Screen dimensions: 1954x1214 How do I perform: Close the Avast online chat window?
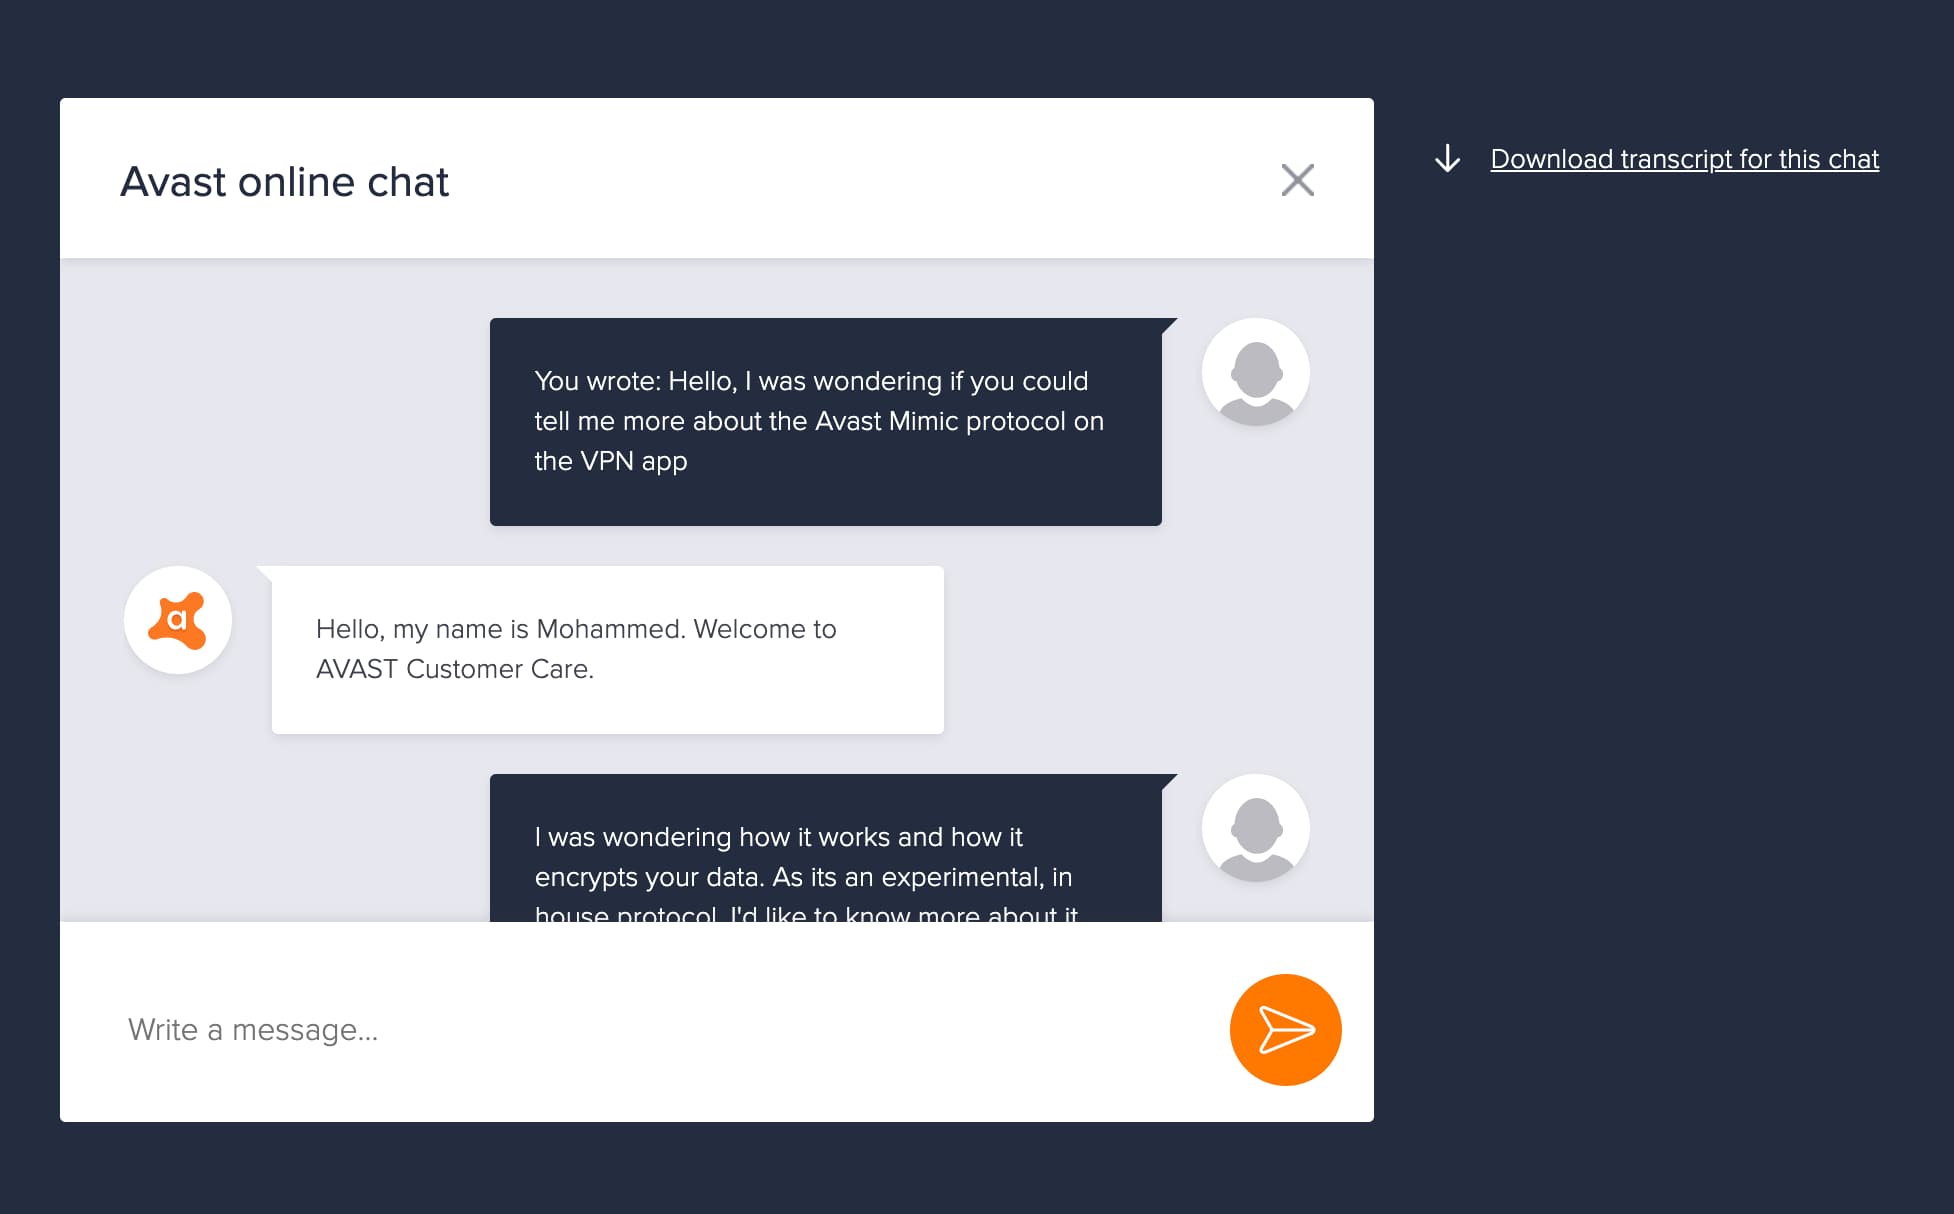pyautogui.click(x=1297, y=180)
